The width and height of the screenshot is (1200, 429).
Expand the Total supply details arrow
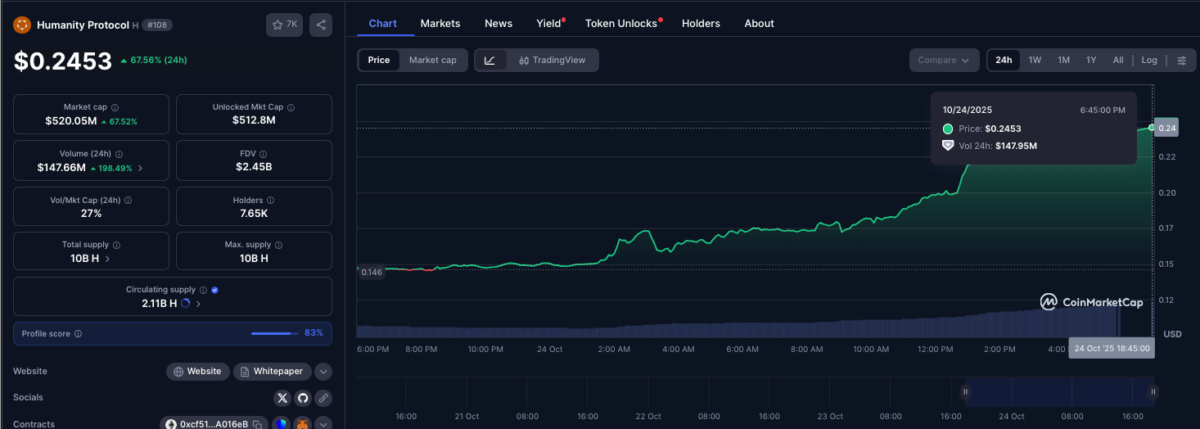point(107,258)
